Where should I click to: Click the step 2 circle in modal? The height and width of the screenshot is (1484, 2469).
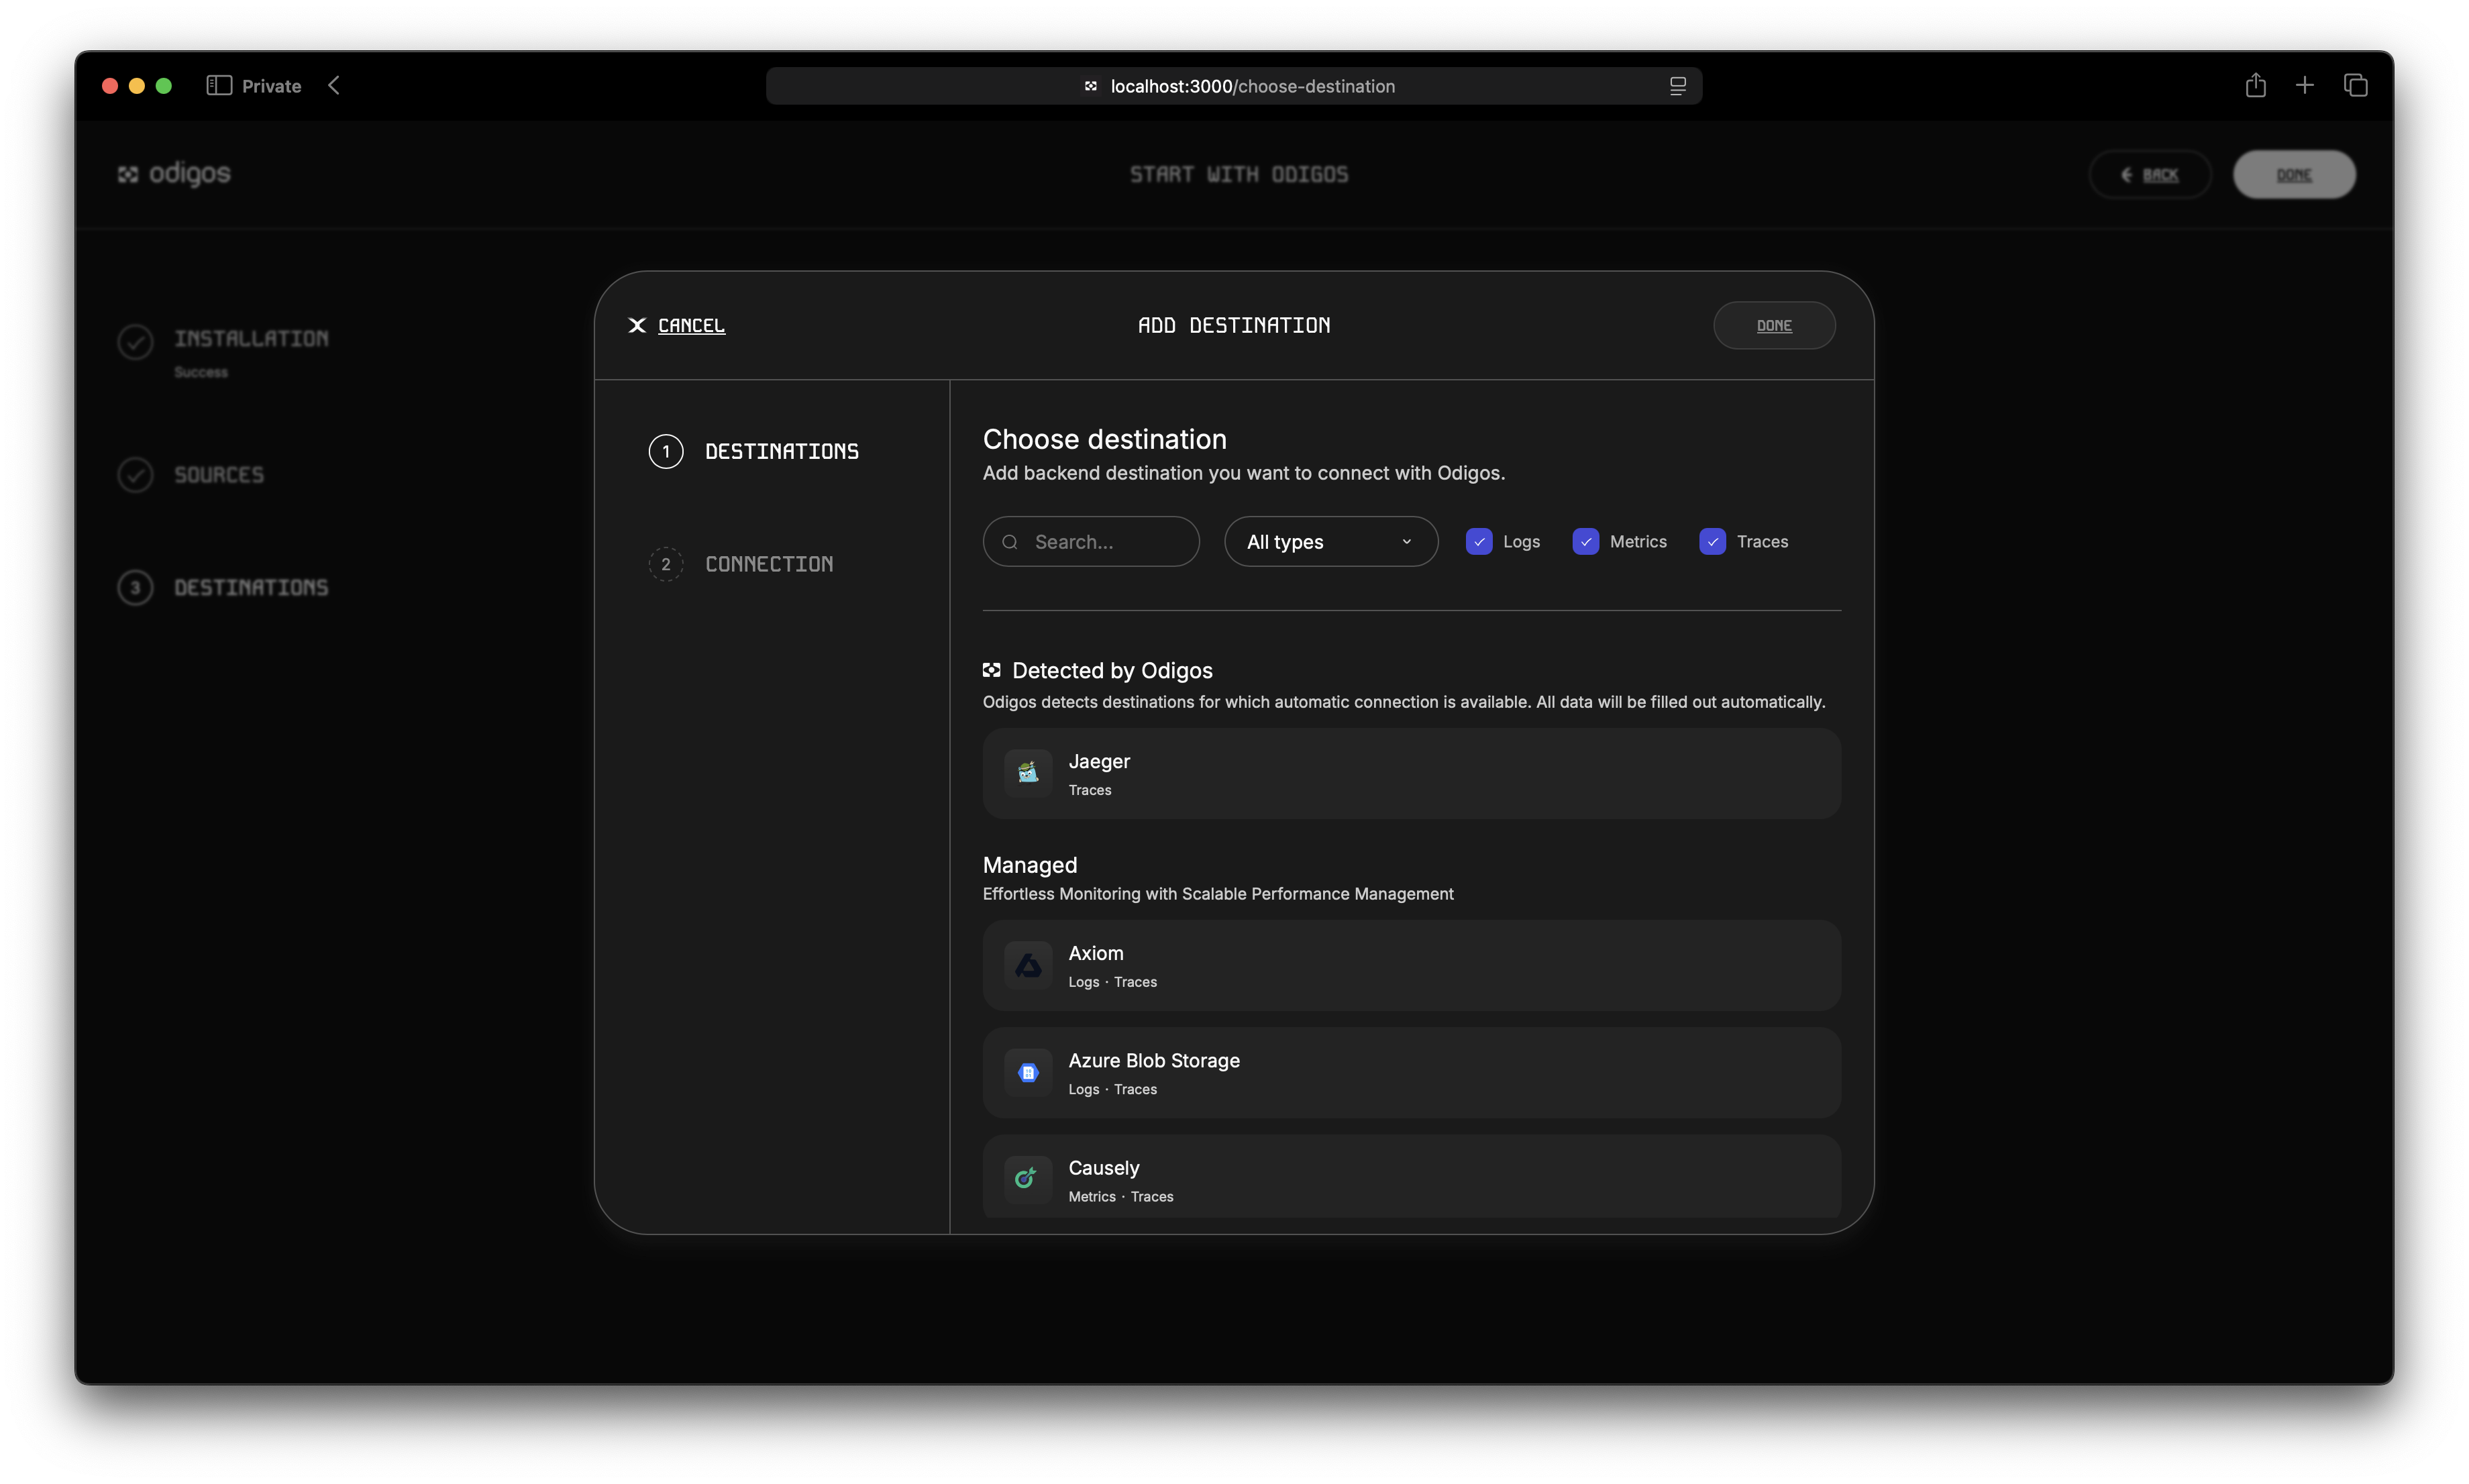tap(666, 564)
